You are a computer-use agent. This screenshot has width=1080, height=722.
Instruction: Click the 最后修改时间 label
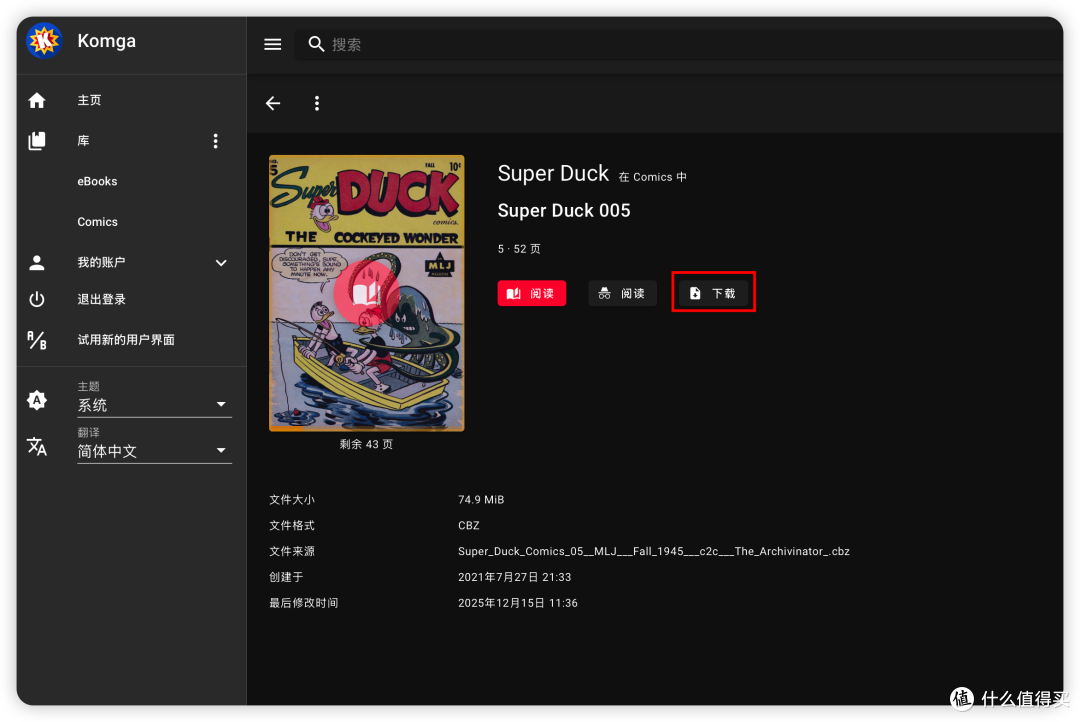pyautogui.click(x=304, y=604)
